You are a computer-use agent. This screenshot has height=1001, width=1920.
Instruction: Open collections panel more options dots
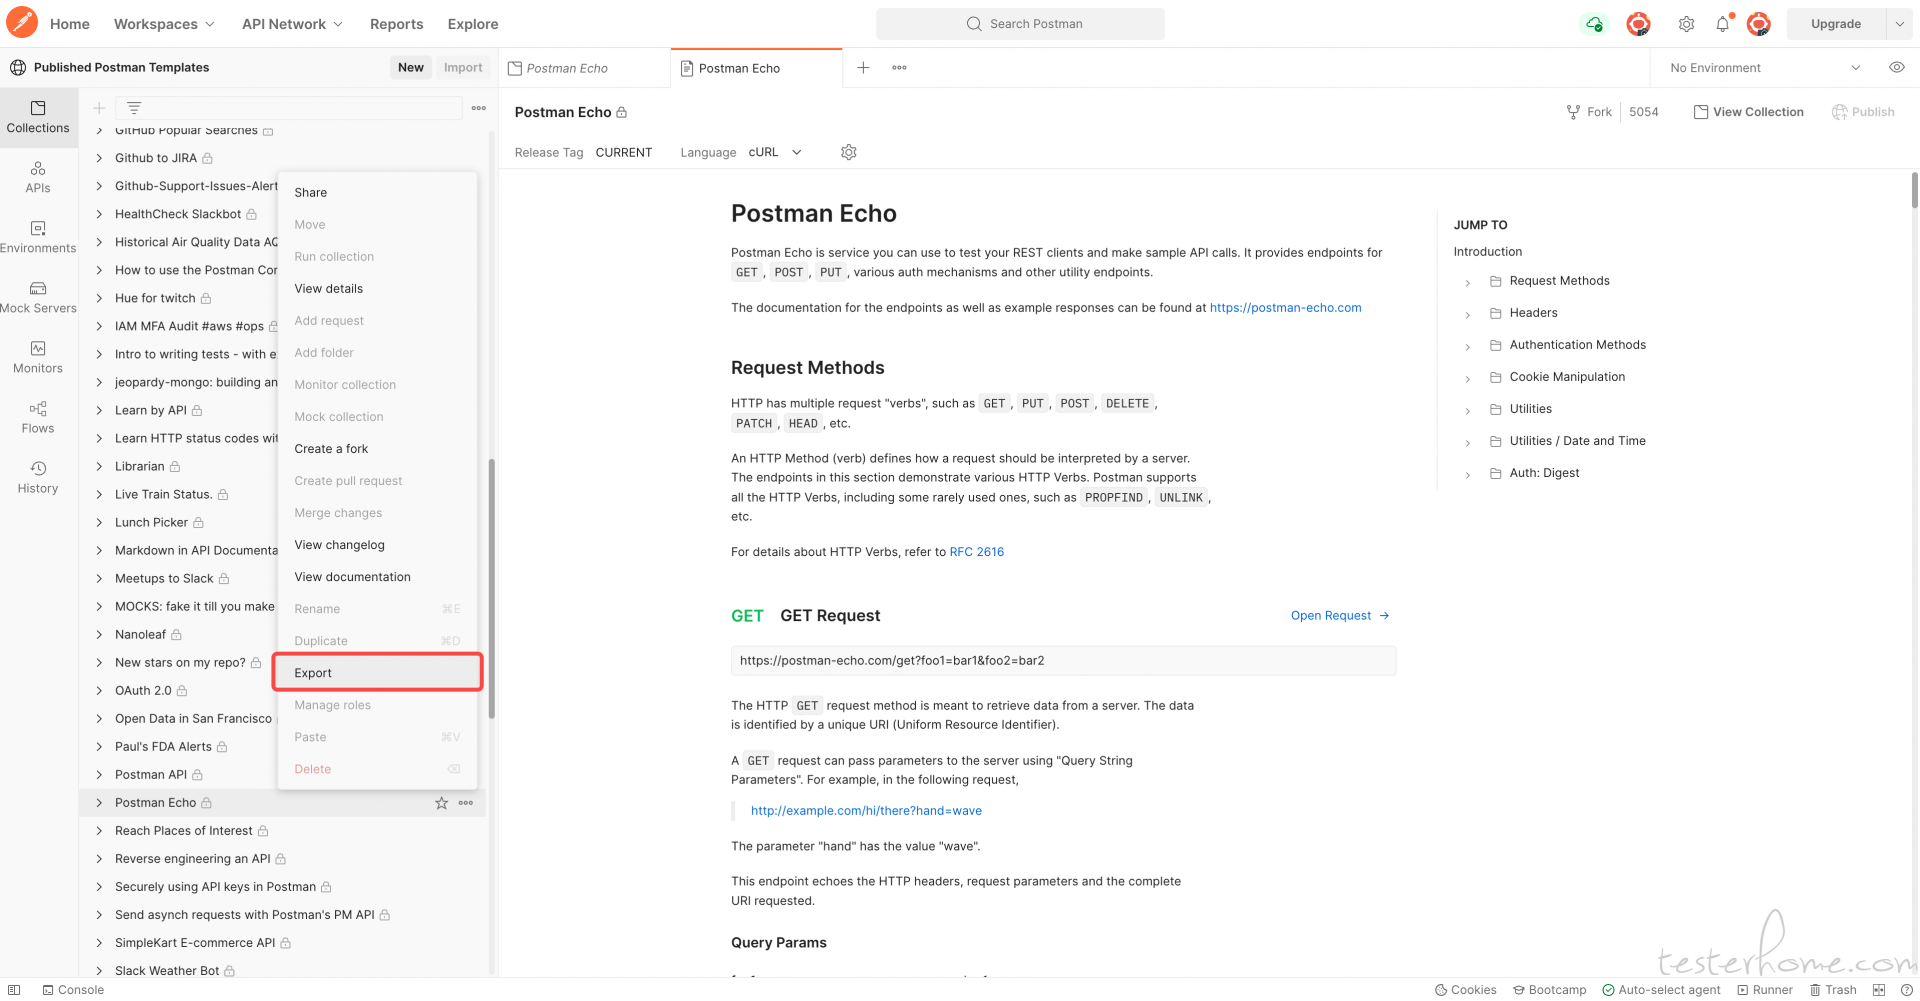[479, 108]
